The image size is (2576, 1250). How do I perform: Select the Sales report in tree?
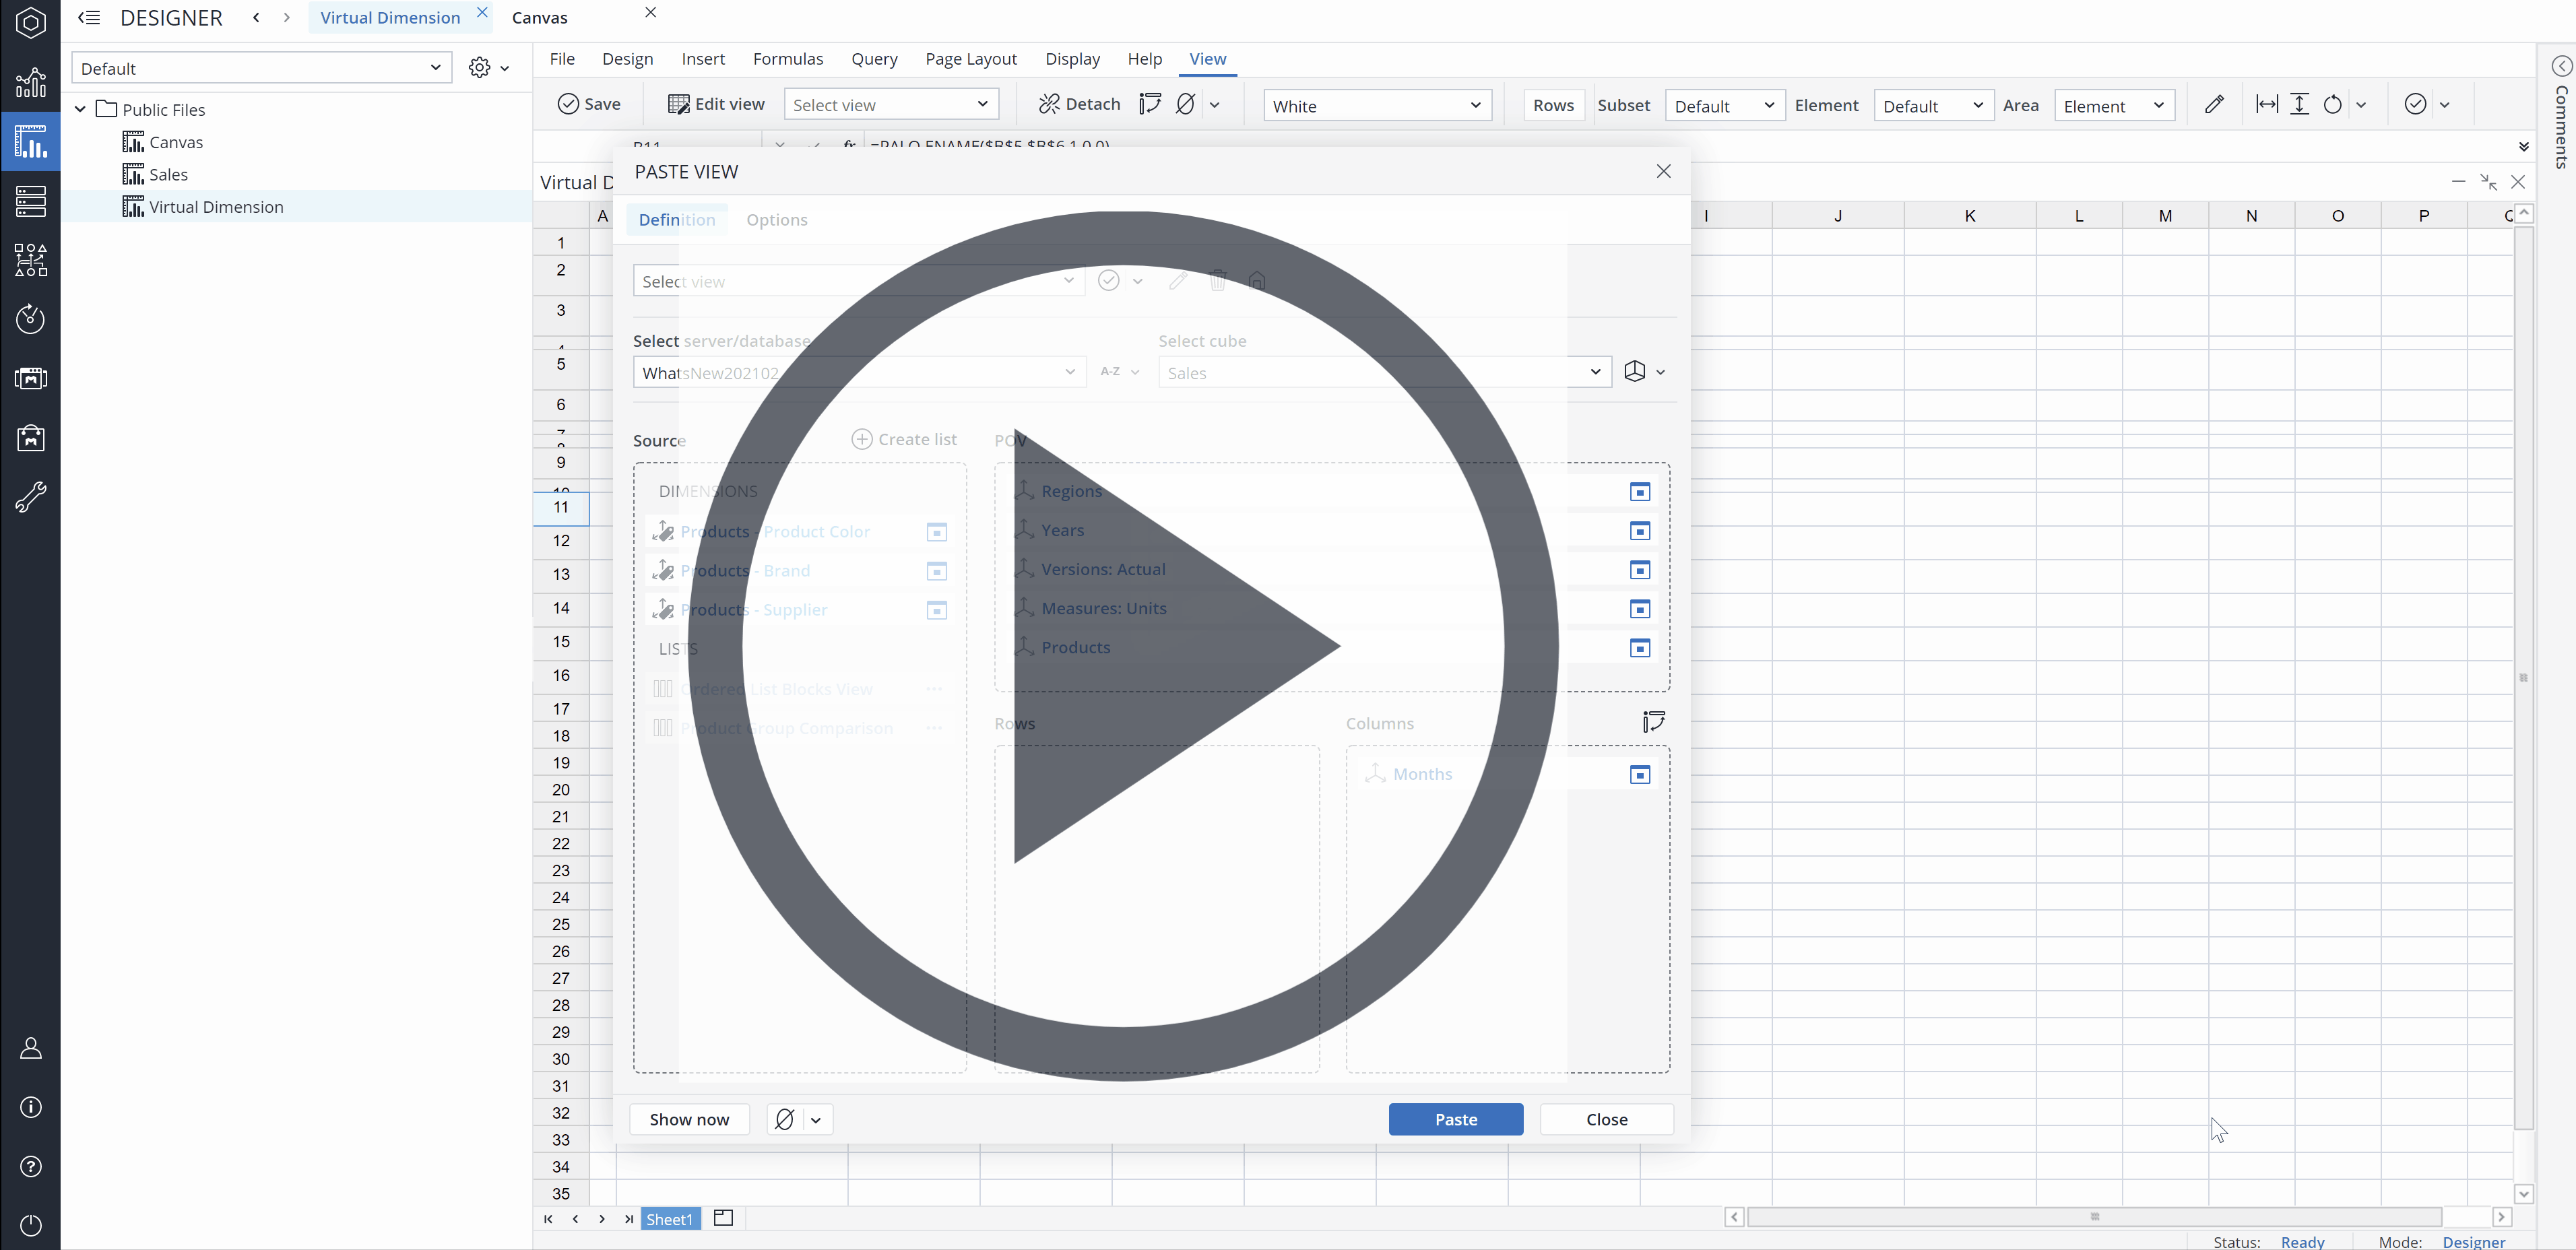(x=168, y=175)
